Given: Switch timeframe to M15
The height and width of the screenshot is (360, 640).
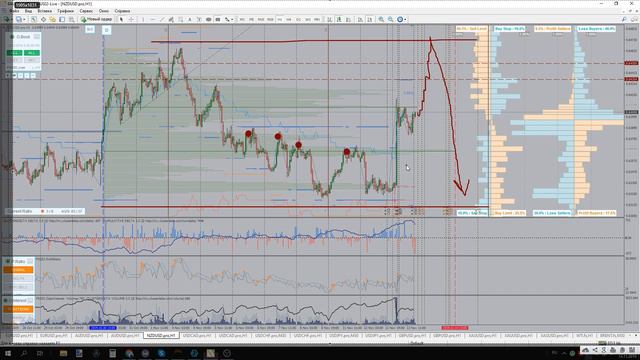Looking at the screenshot, I should tap(261, 19).
